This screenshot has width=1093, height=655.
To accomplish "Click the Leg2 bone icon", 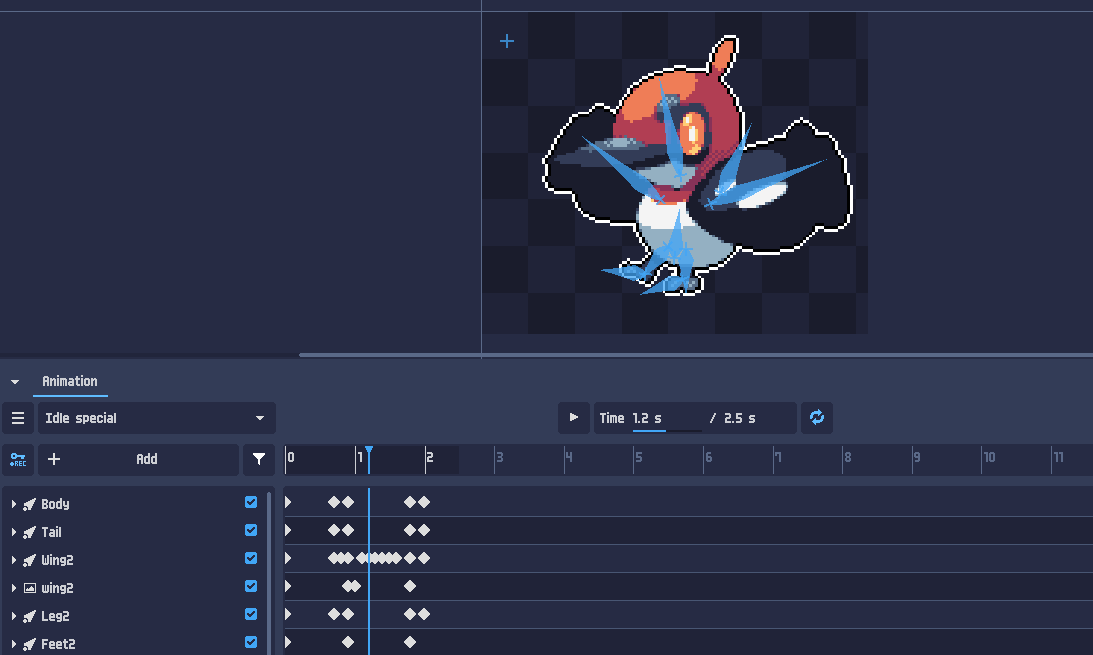I will click(29, 616).
